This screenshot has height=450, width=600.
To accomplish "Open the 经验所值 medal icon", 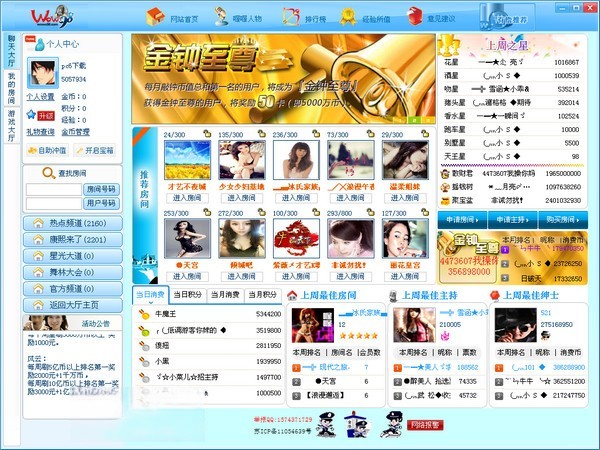I will pos(348,16).
